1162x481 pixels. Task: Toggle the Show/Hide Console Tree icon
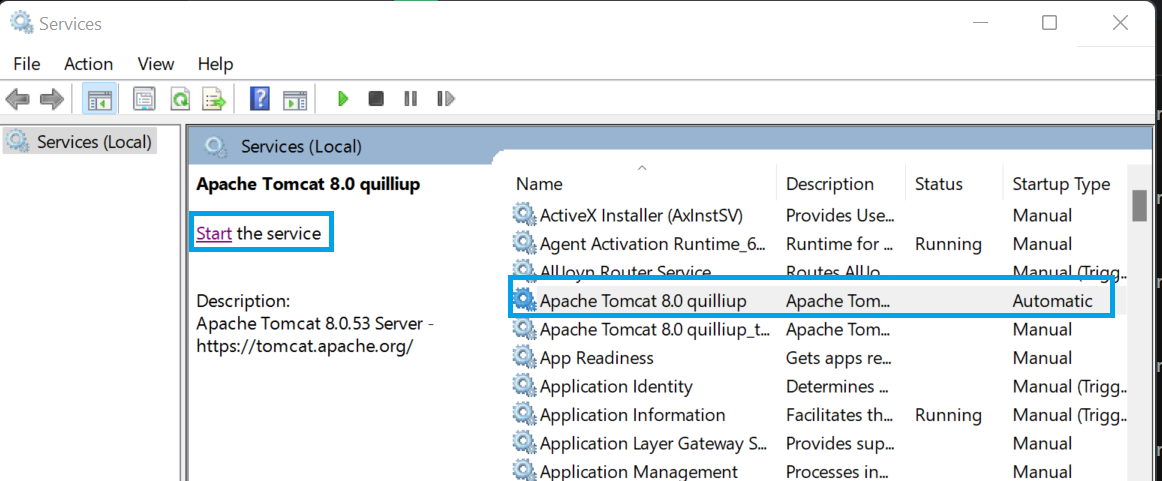pyautogui.click(x=99, y=99)
